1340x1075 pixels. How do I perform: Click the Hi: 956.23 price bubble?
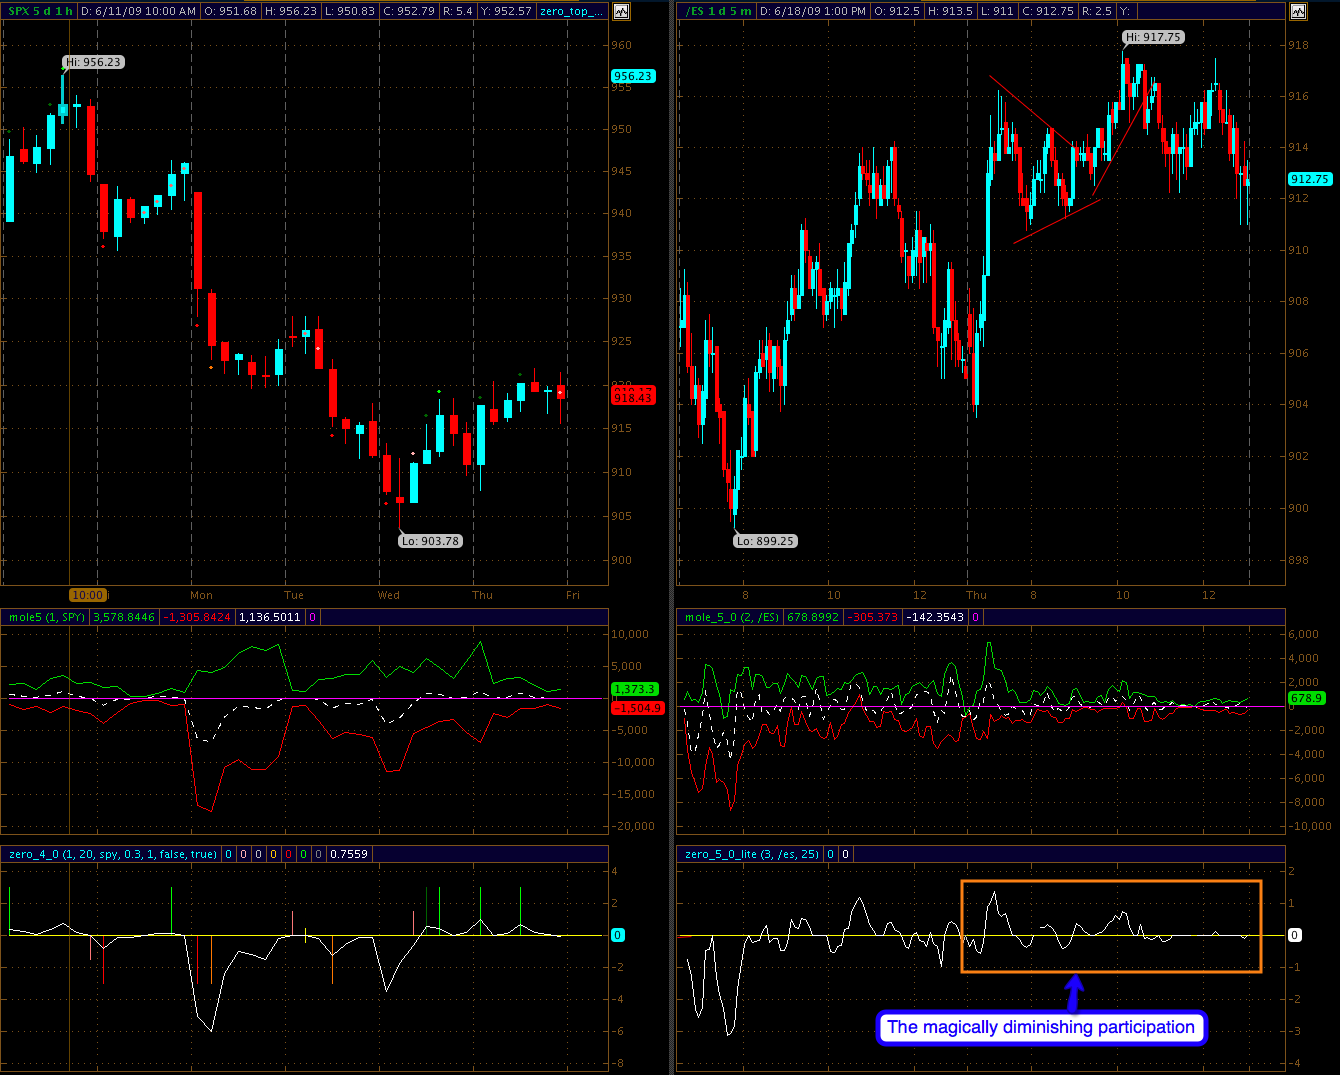93,62
